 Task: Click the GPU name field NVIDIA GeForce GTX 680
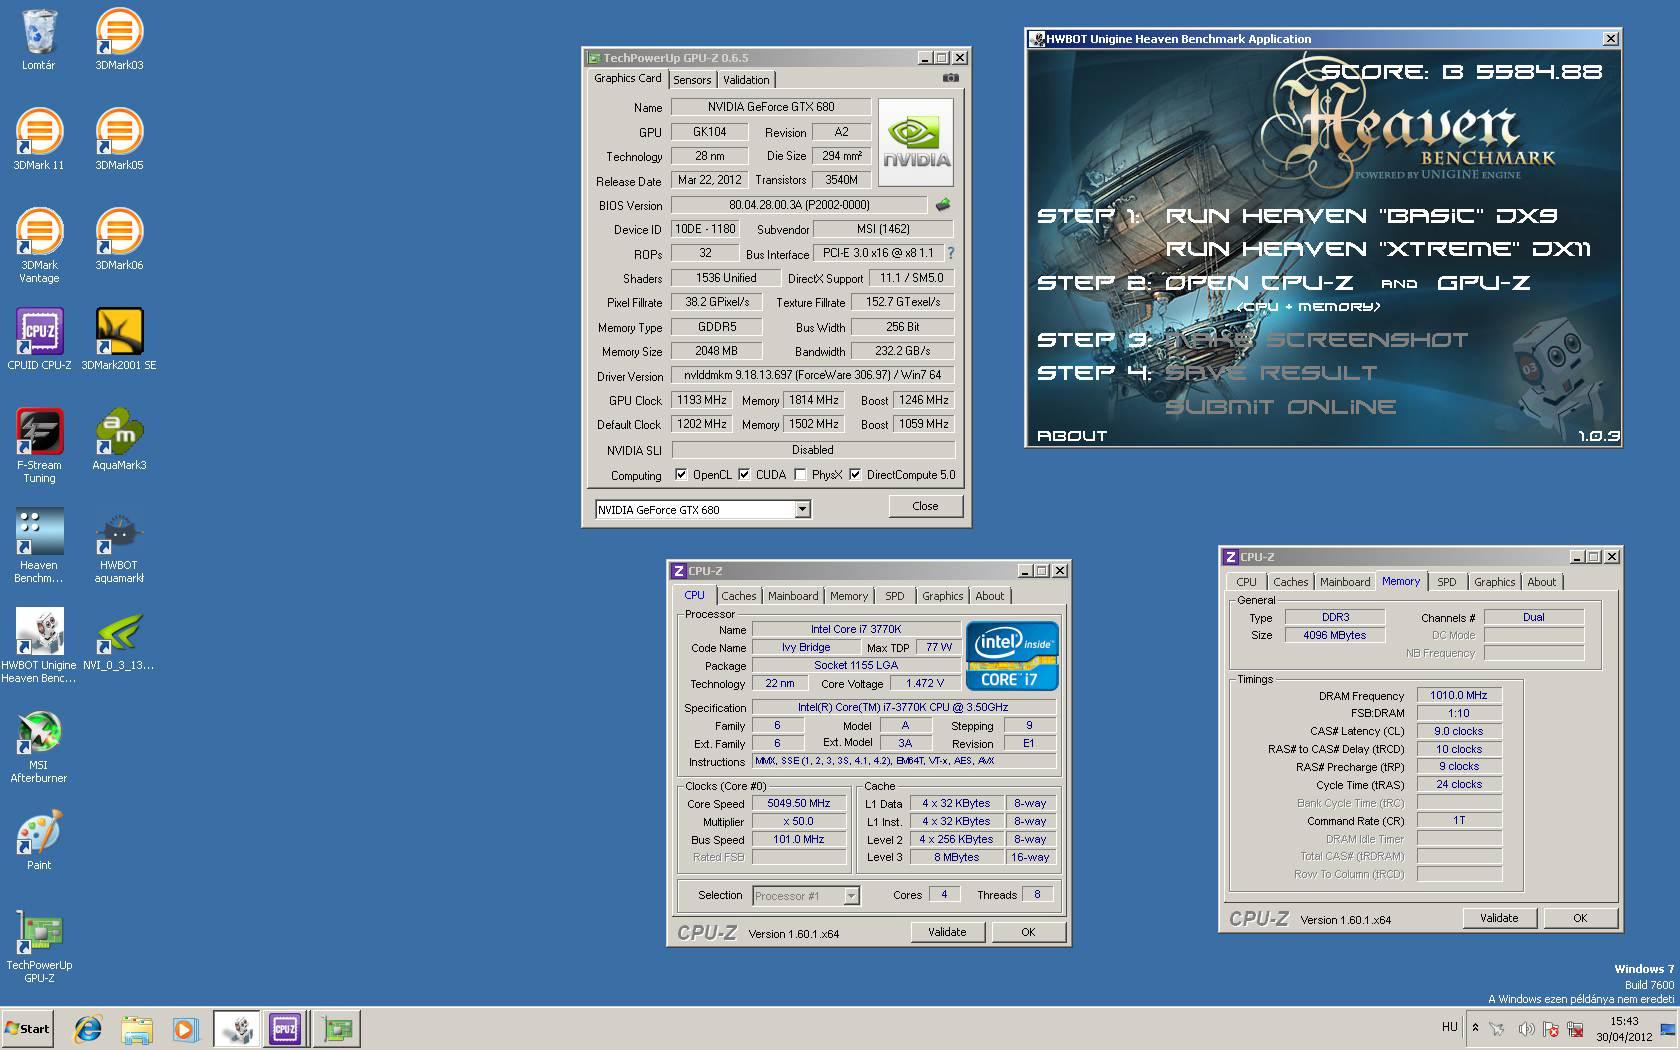click(770, 107)
